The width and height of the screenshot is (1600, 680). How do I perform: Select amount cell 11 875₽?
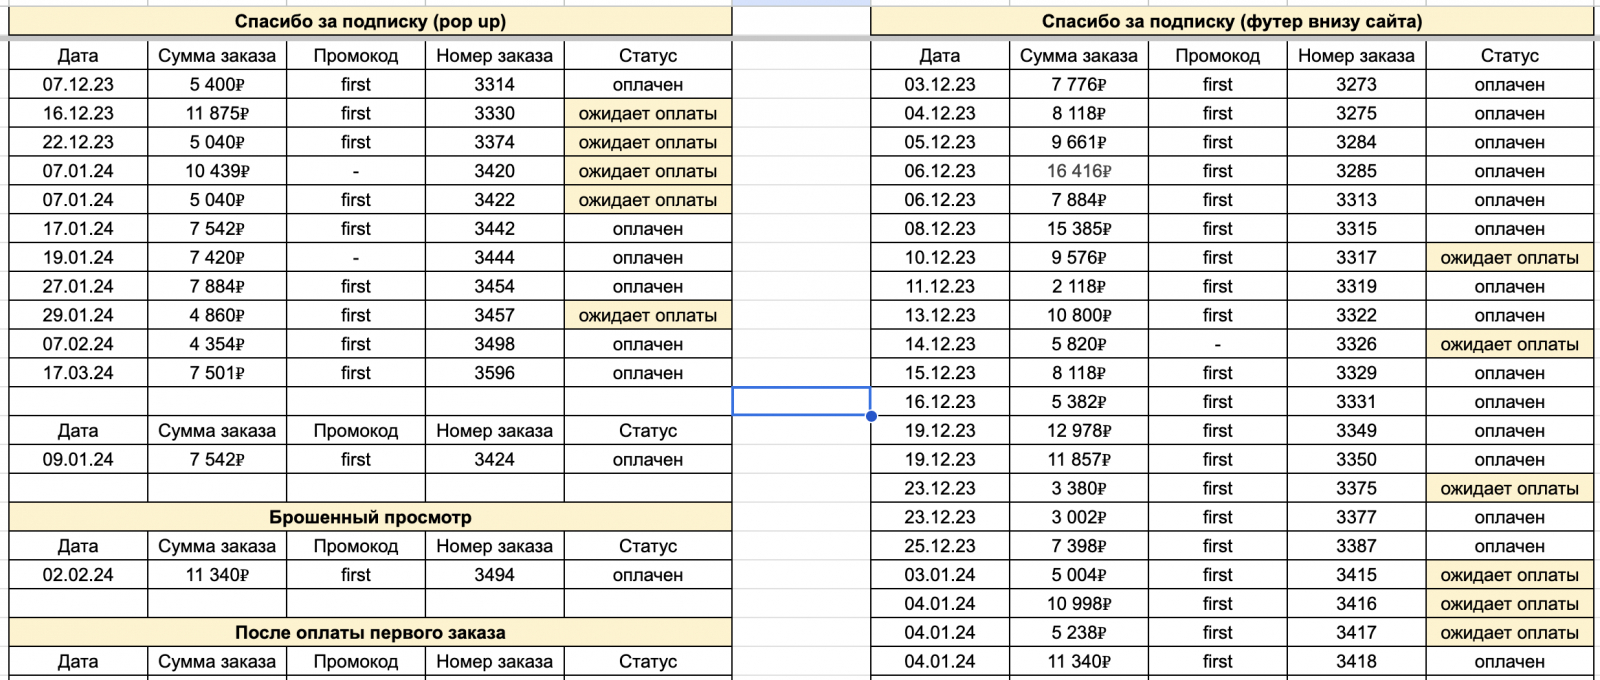click(x=217, y=114)
